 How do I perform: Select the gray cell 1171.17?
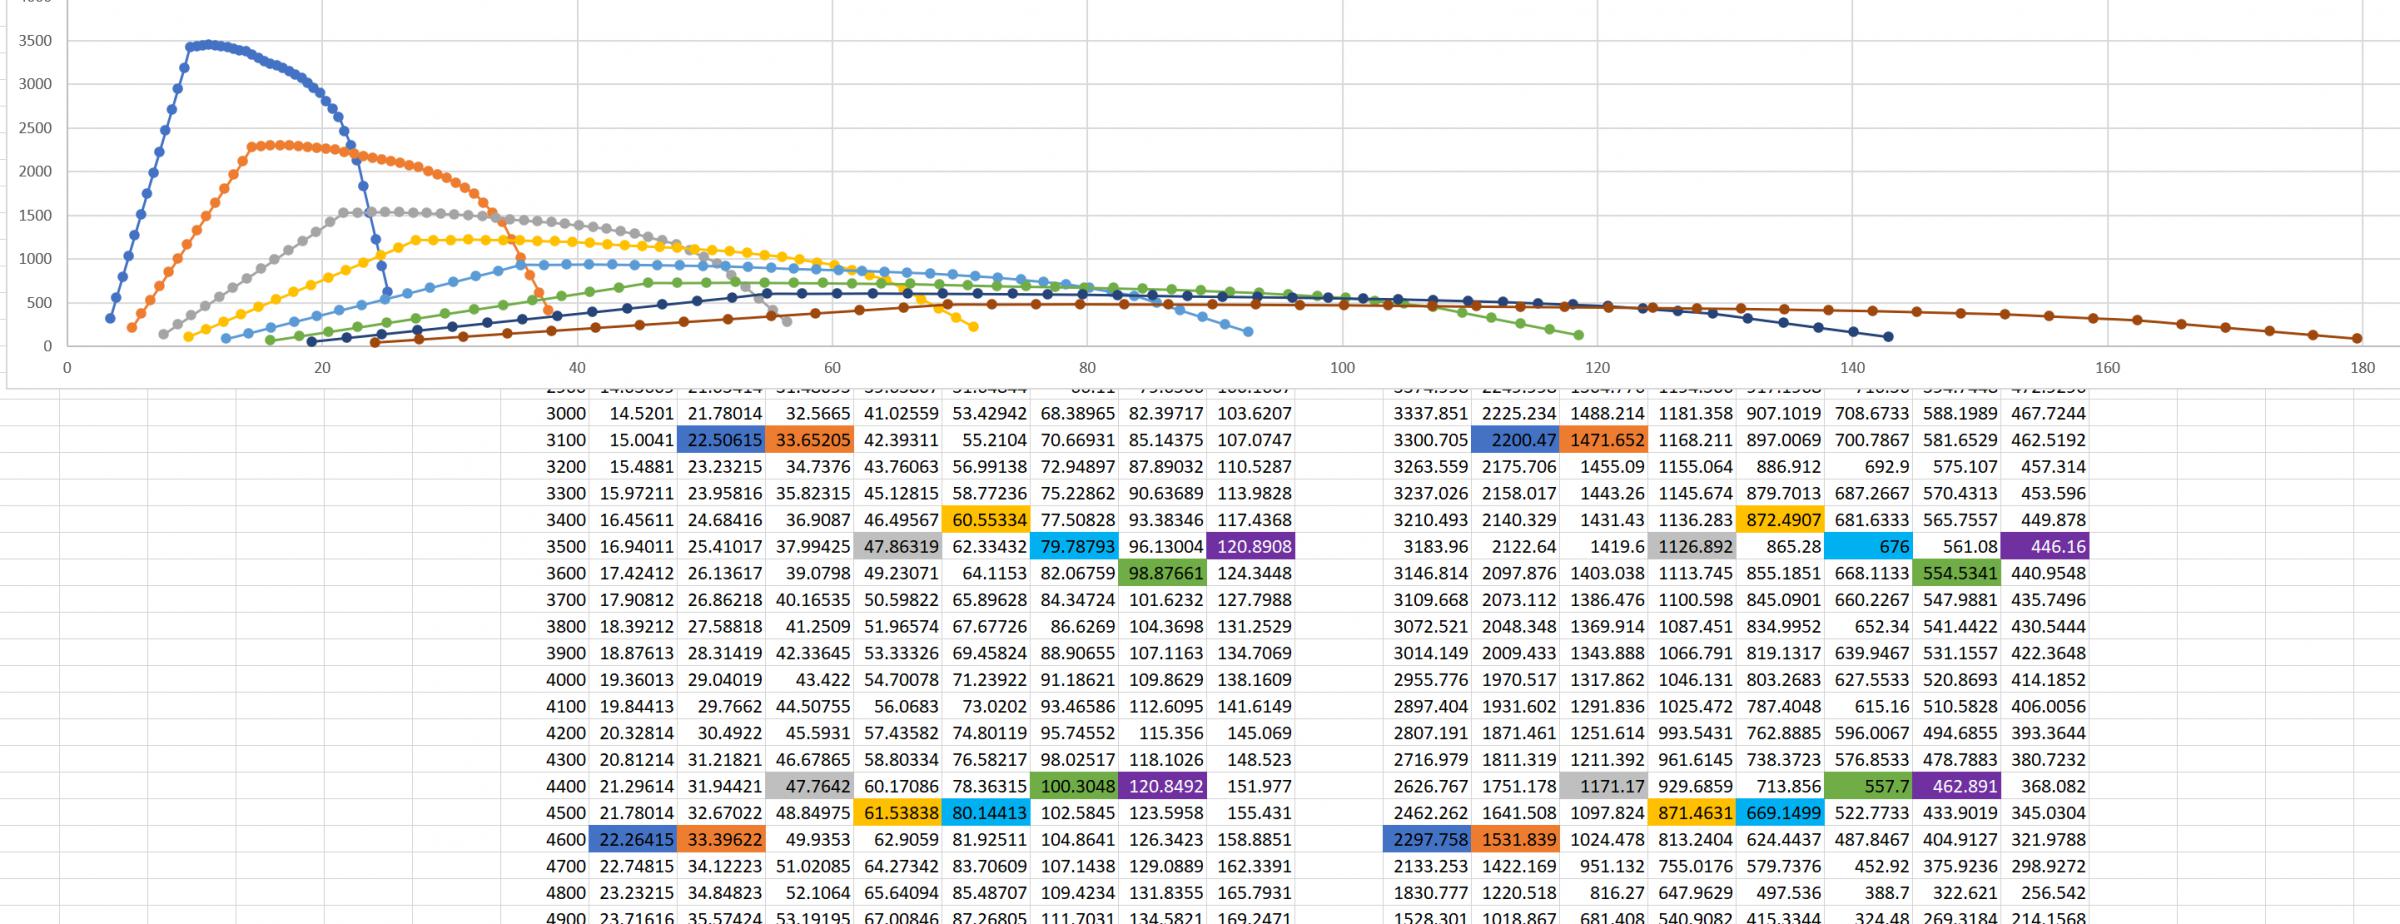point(1602,787)
